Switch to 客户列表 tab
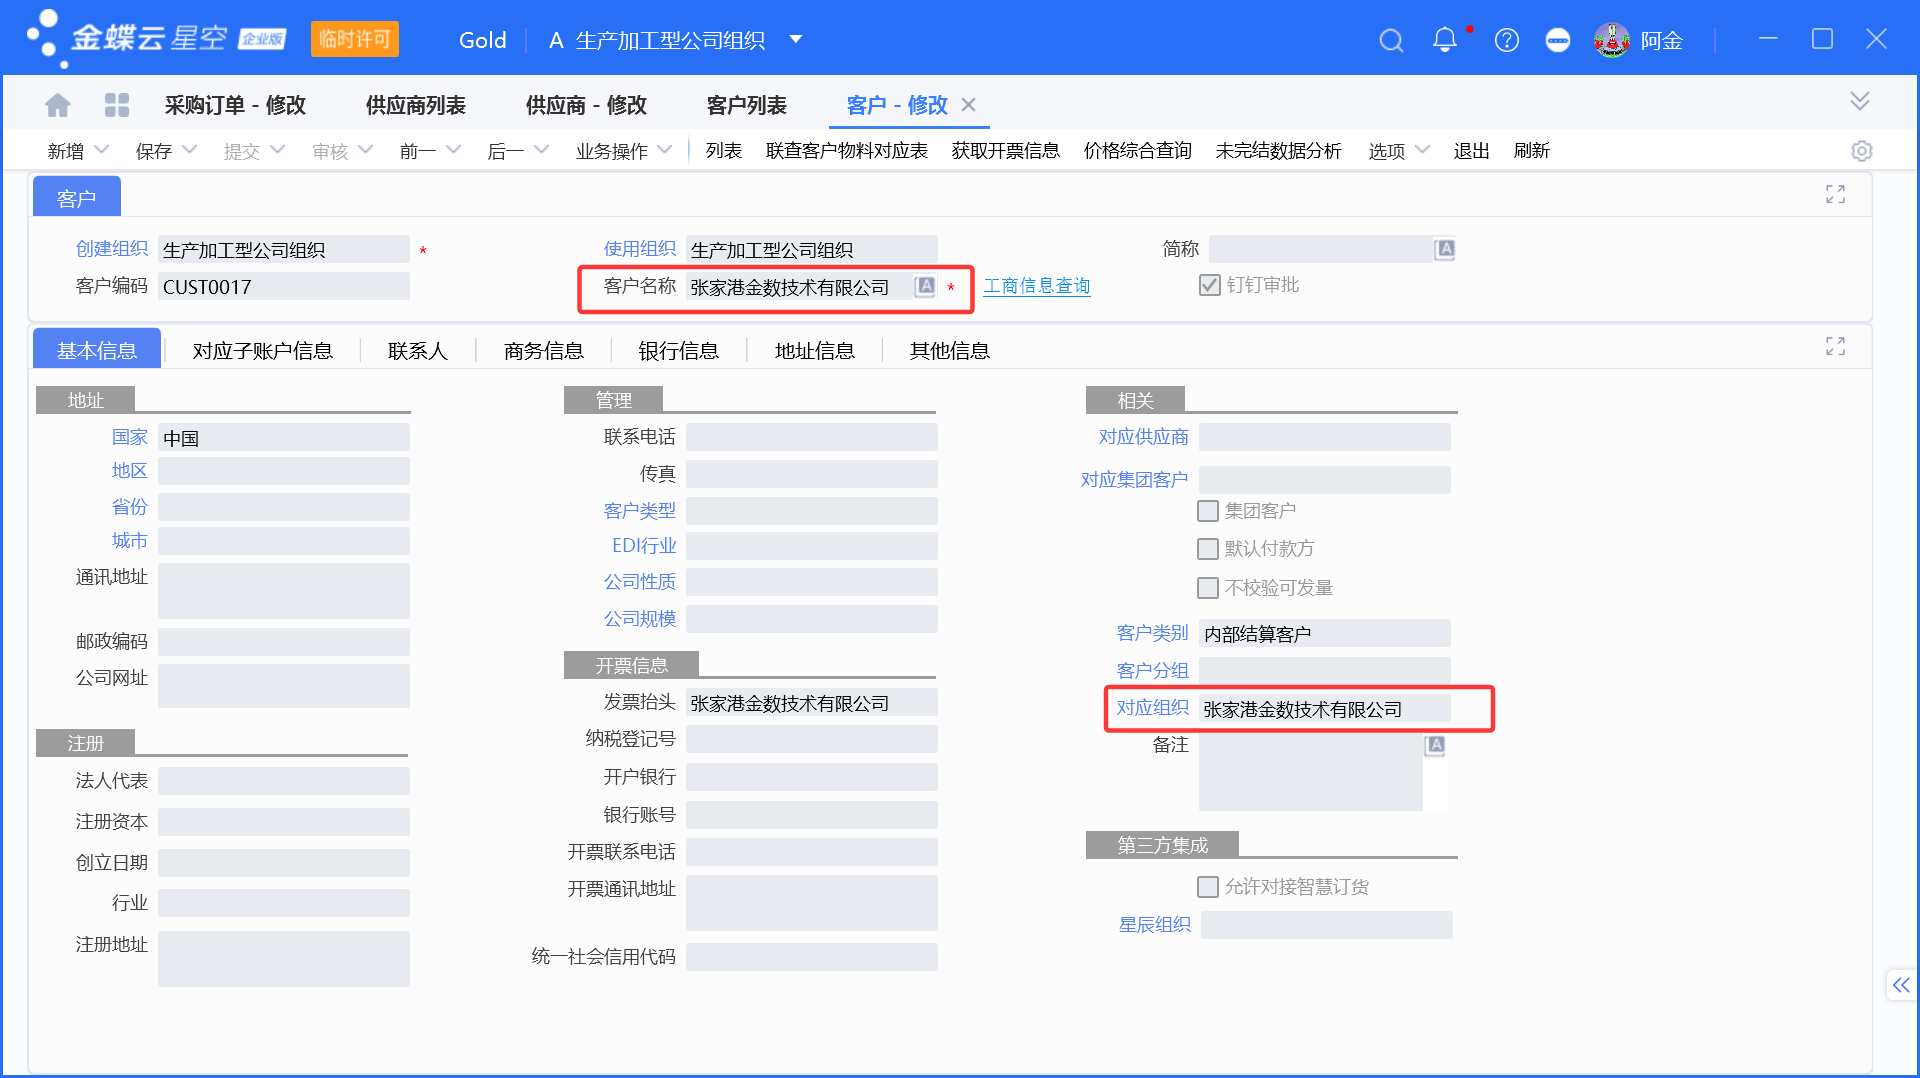This screenshot has width=1920, height=1078. point(747,105)
